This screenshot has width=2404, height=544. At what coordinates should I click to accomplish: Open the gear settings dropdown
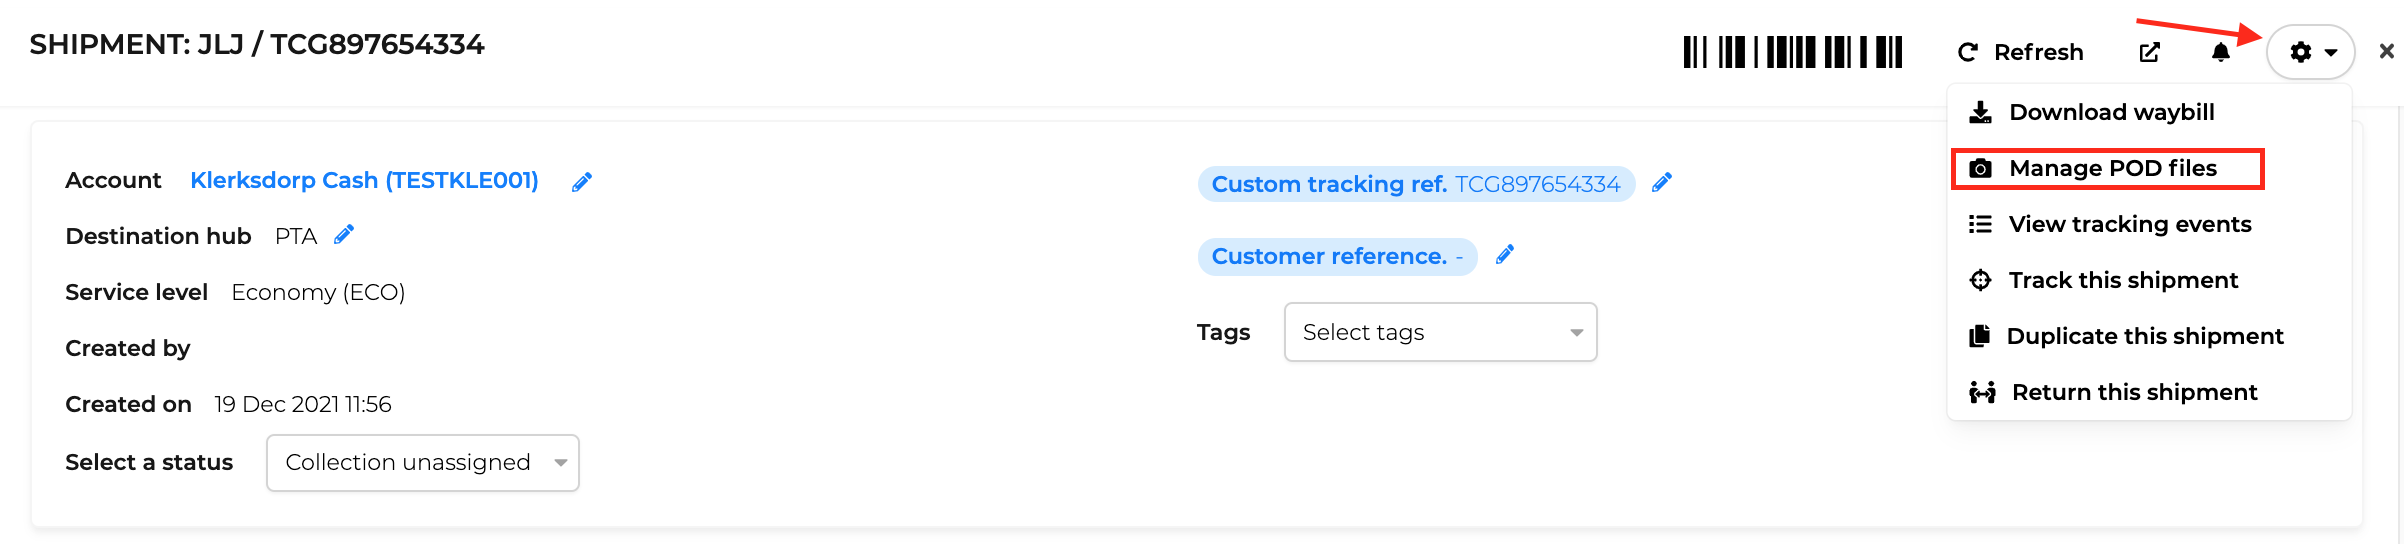2311,52
